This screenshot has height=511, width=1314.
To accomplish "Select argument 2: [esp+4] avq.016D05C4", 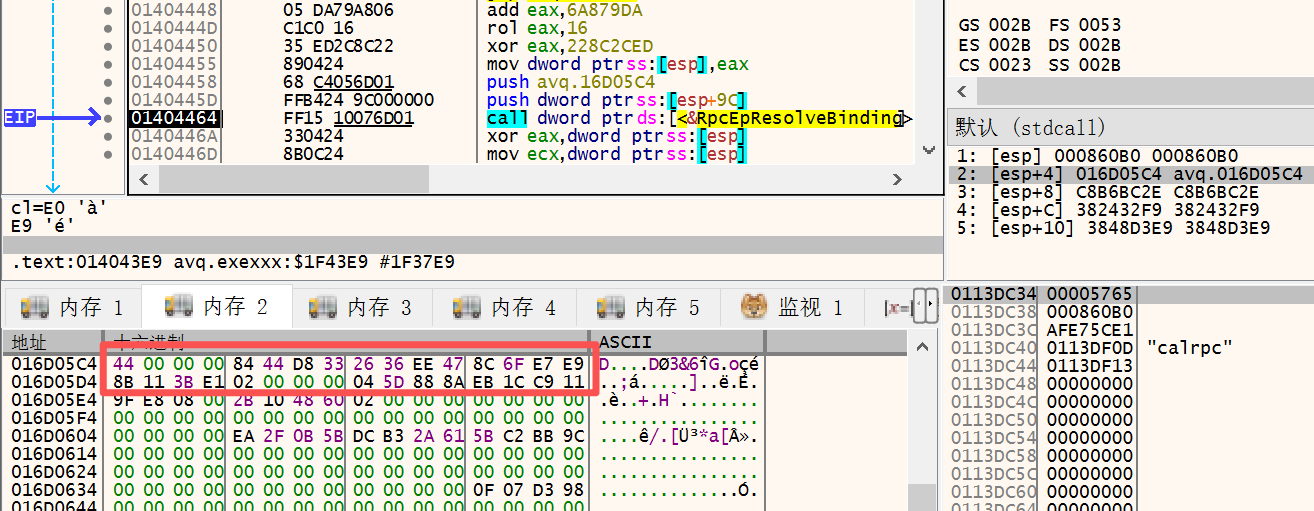I will point(1130,174).
